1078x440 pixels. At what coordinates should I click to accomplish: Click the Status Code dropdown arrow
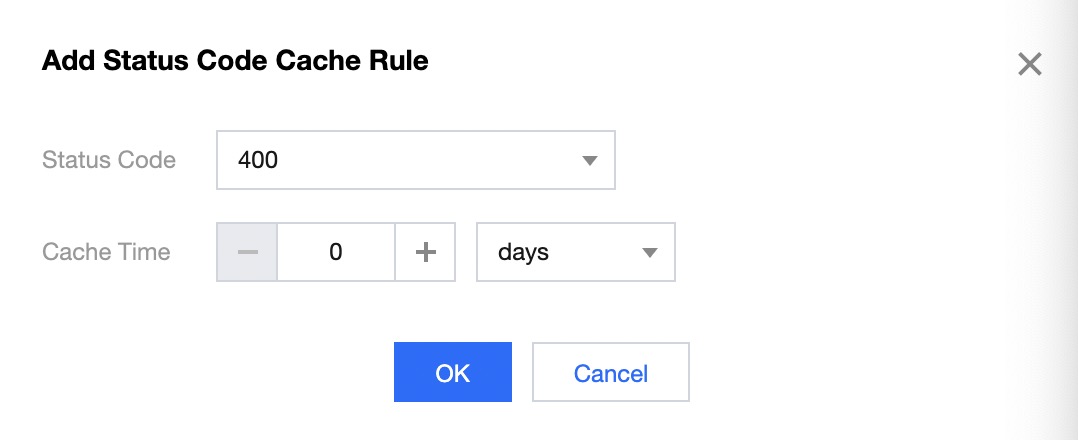pos(589,160)
